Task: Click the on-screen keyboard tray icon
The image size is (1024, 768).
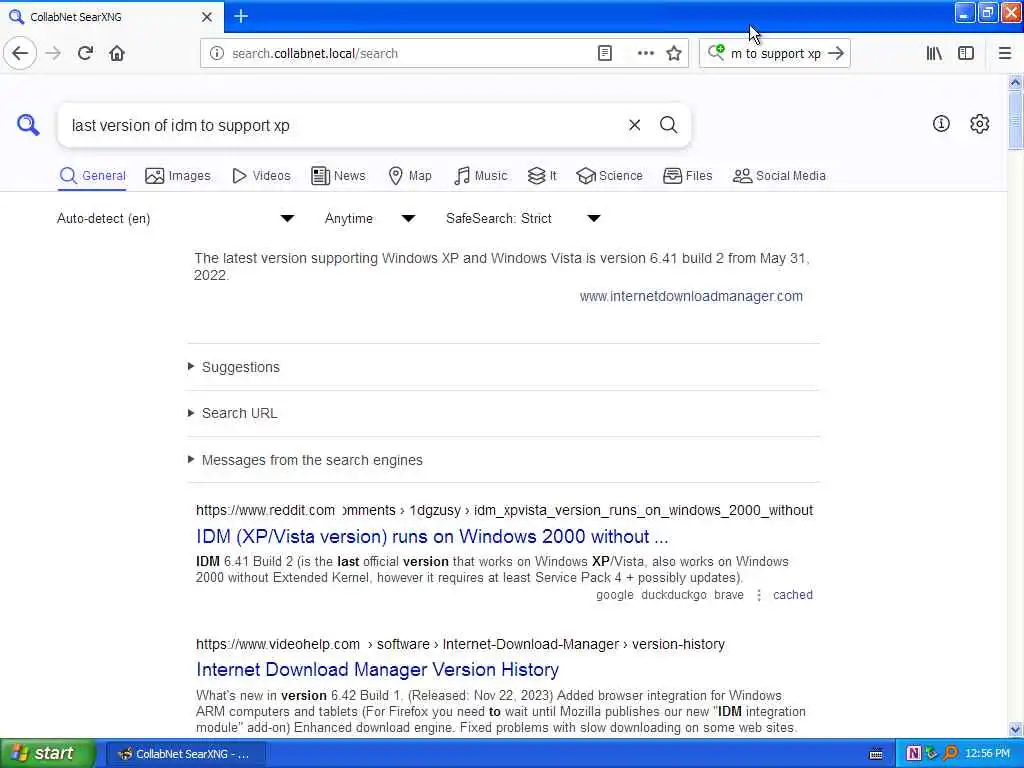Action: [876, 754]
